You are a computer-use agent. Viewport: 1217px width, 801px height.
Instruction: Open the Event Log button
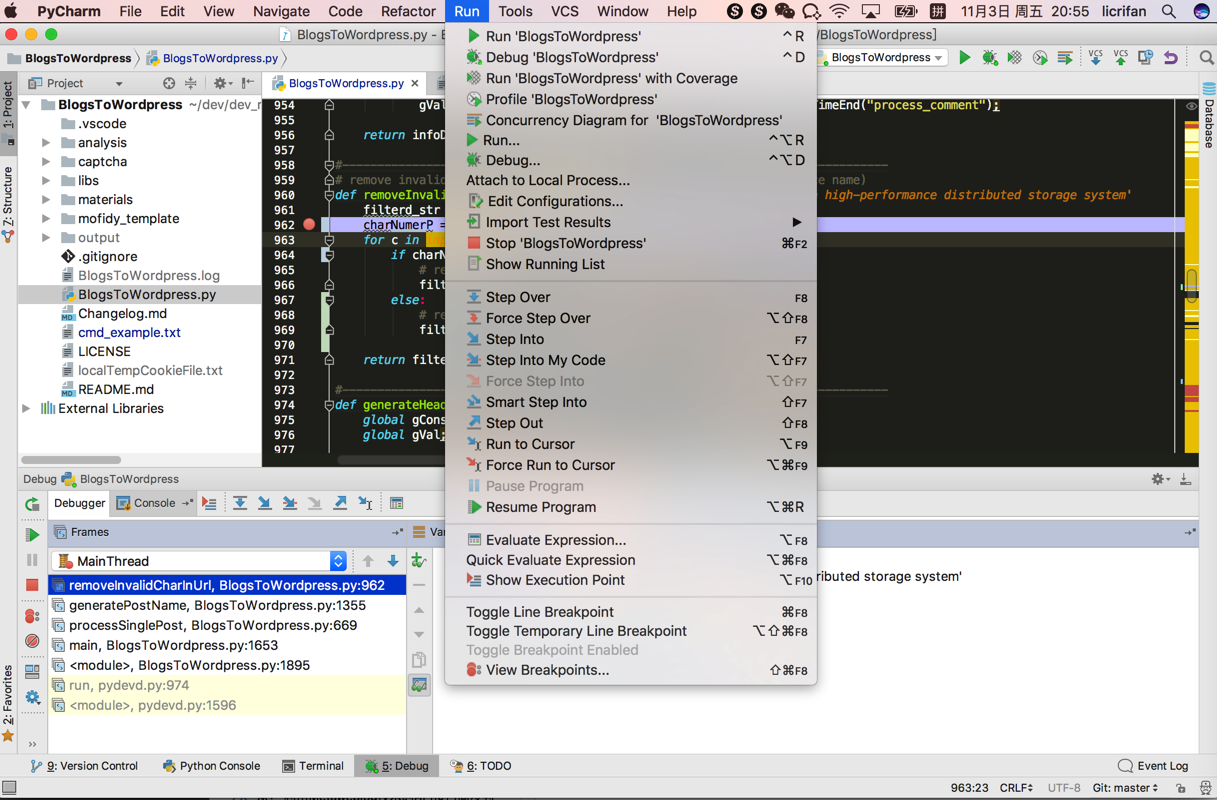click(x=1153, y=766)
